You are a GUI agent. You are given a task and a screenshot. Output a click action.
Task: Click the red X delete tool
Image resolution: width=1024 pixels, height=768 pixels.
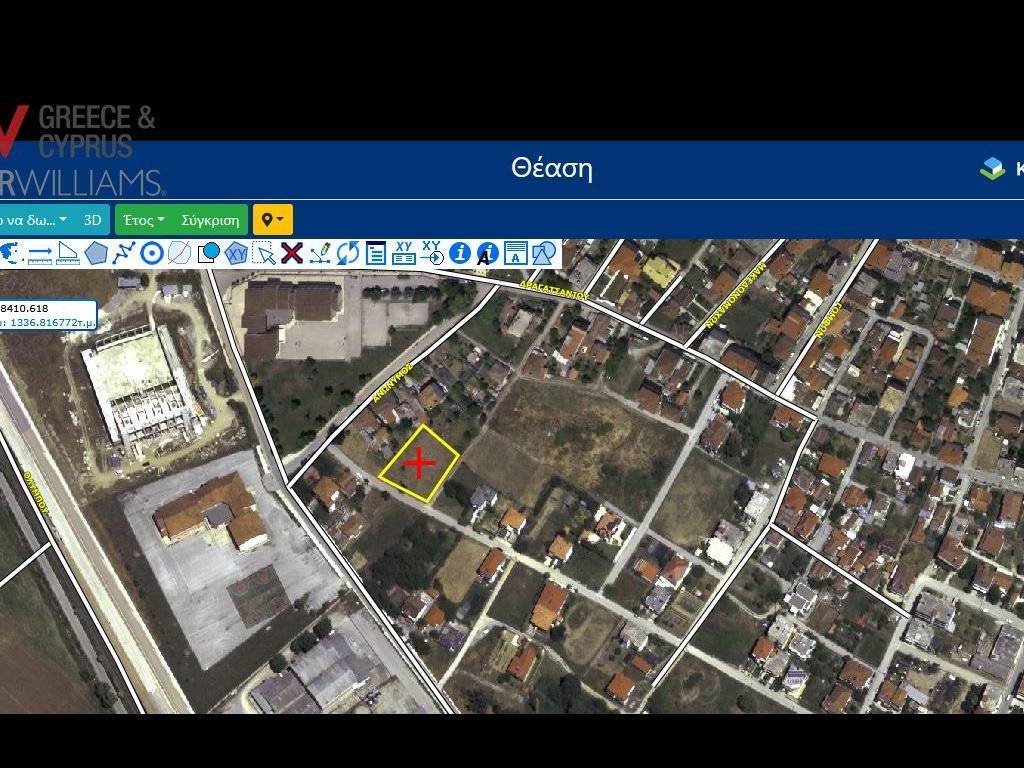pyautogui.click(x=292, y=253)
